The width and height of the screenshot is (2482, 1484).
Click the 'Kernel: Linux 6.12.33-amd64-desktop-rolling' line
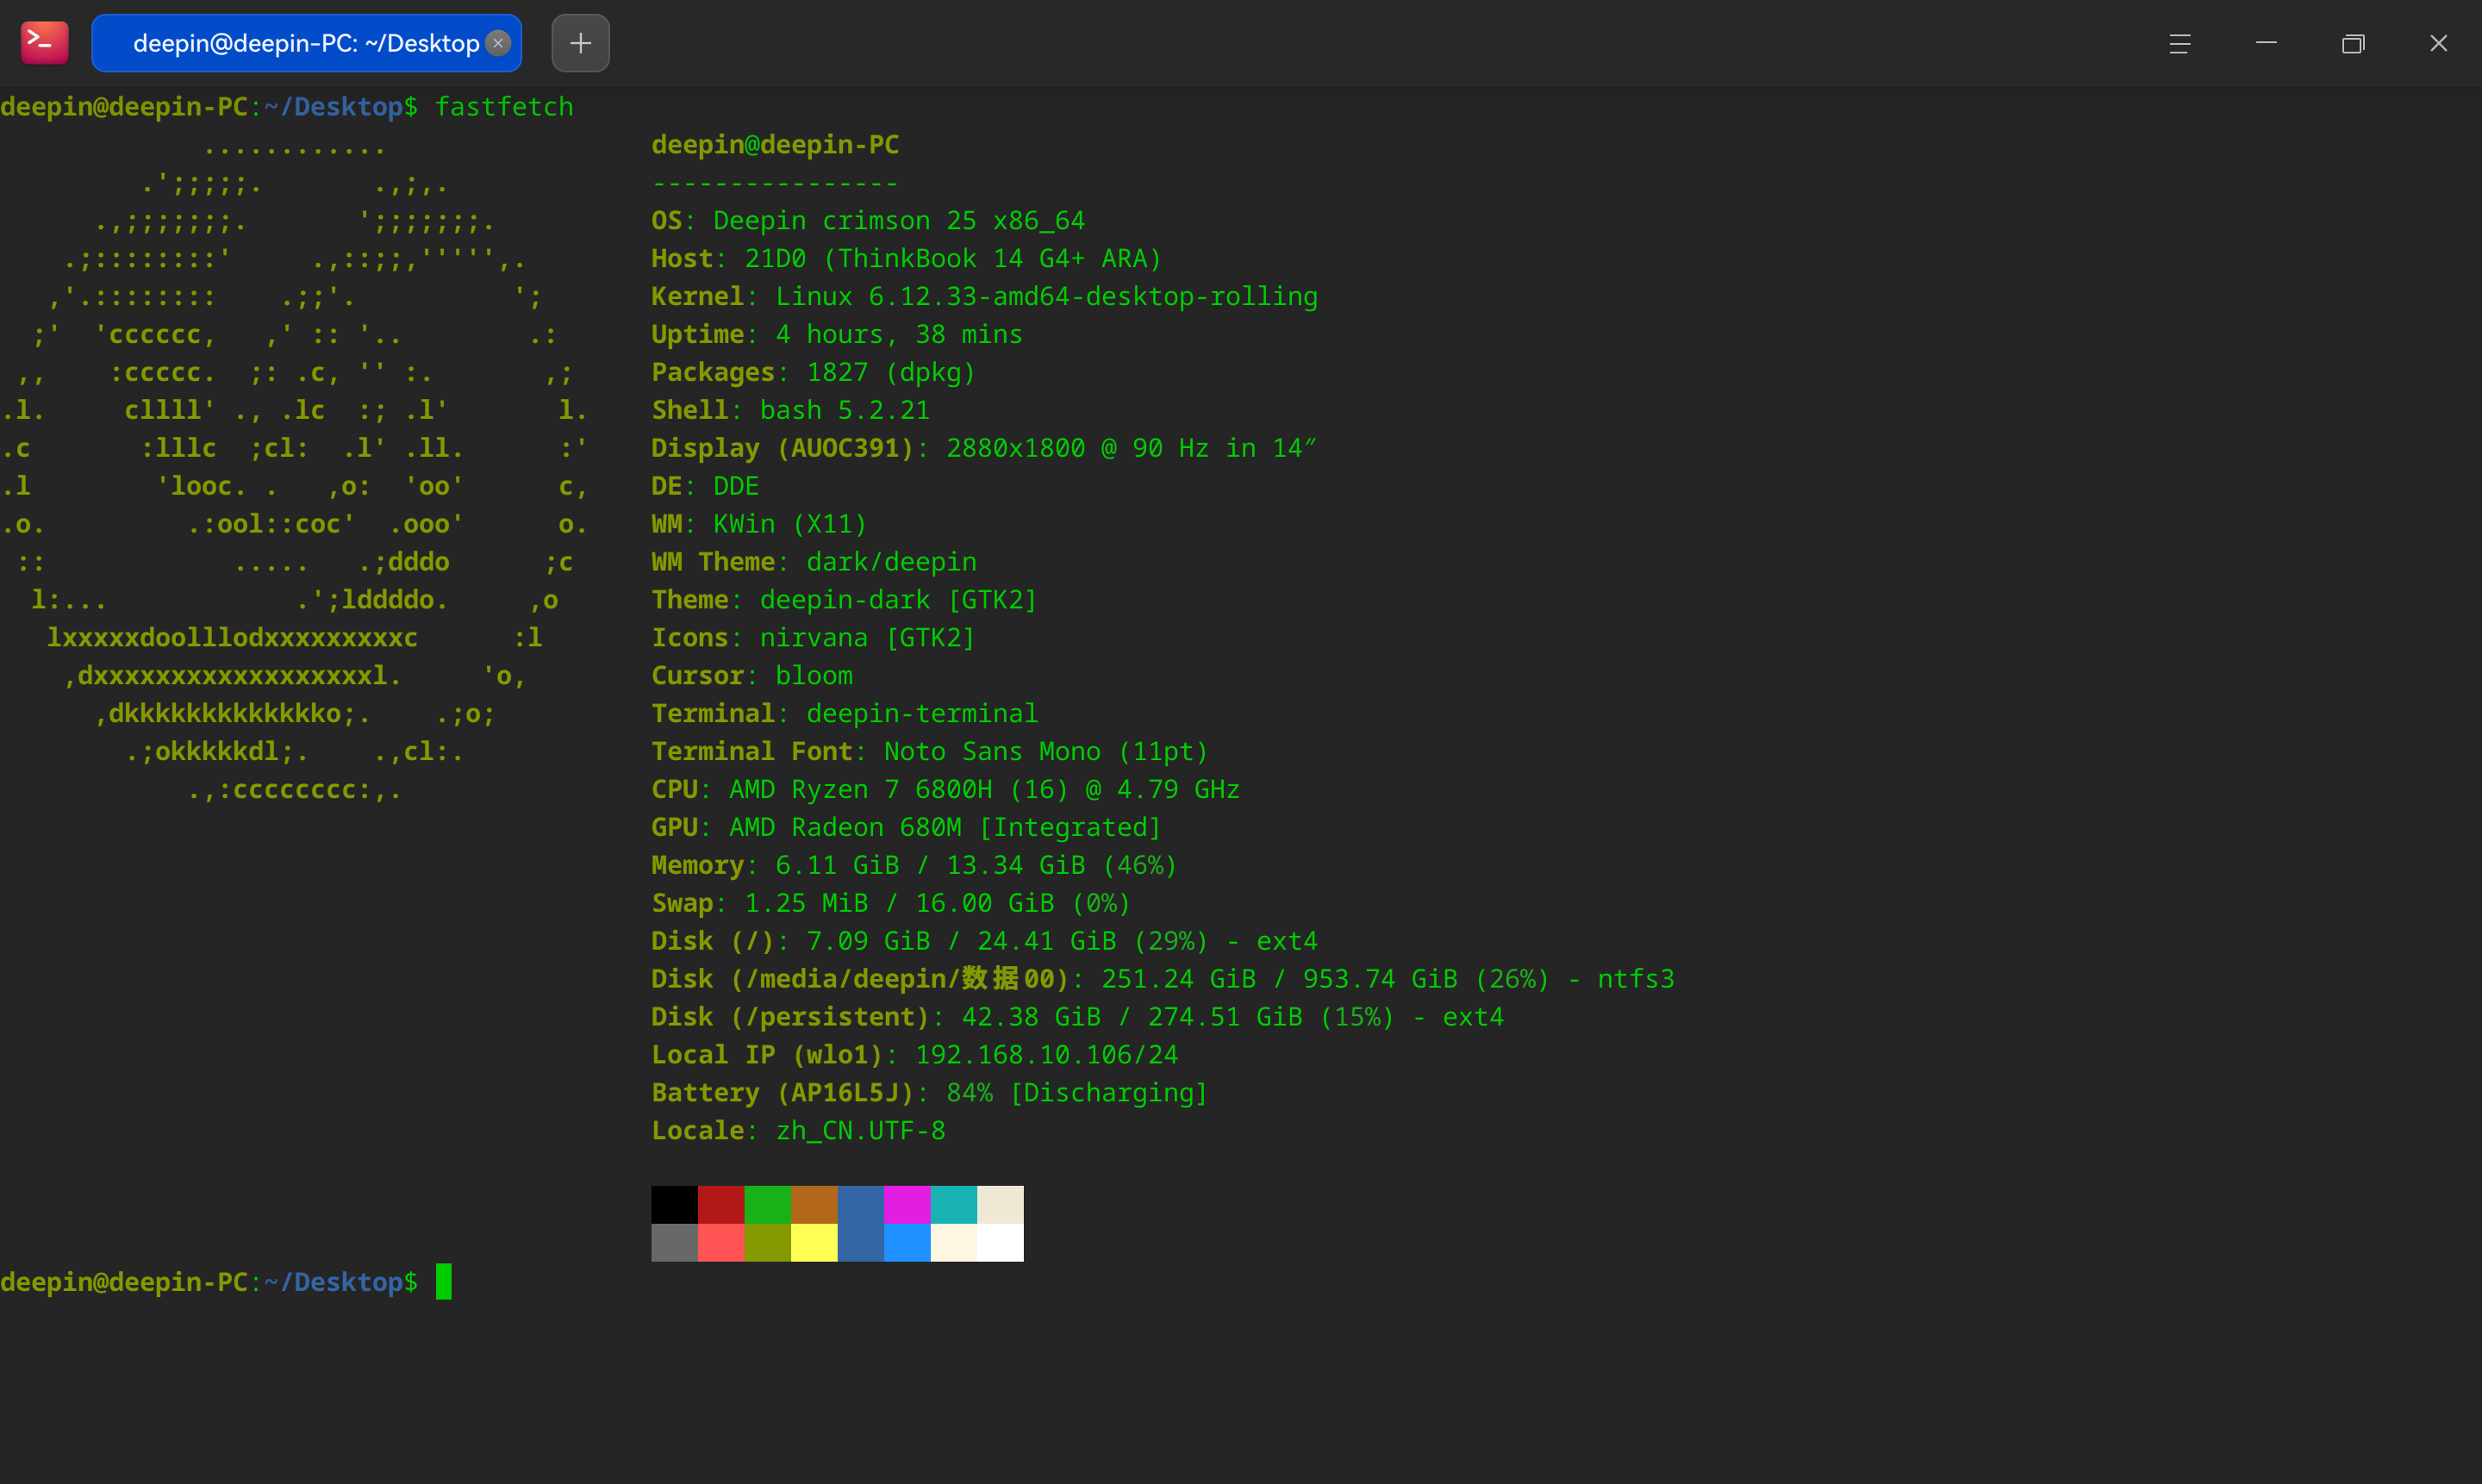[985, 297]
